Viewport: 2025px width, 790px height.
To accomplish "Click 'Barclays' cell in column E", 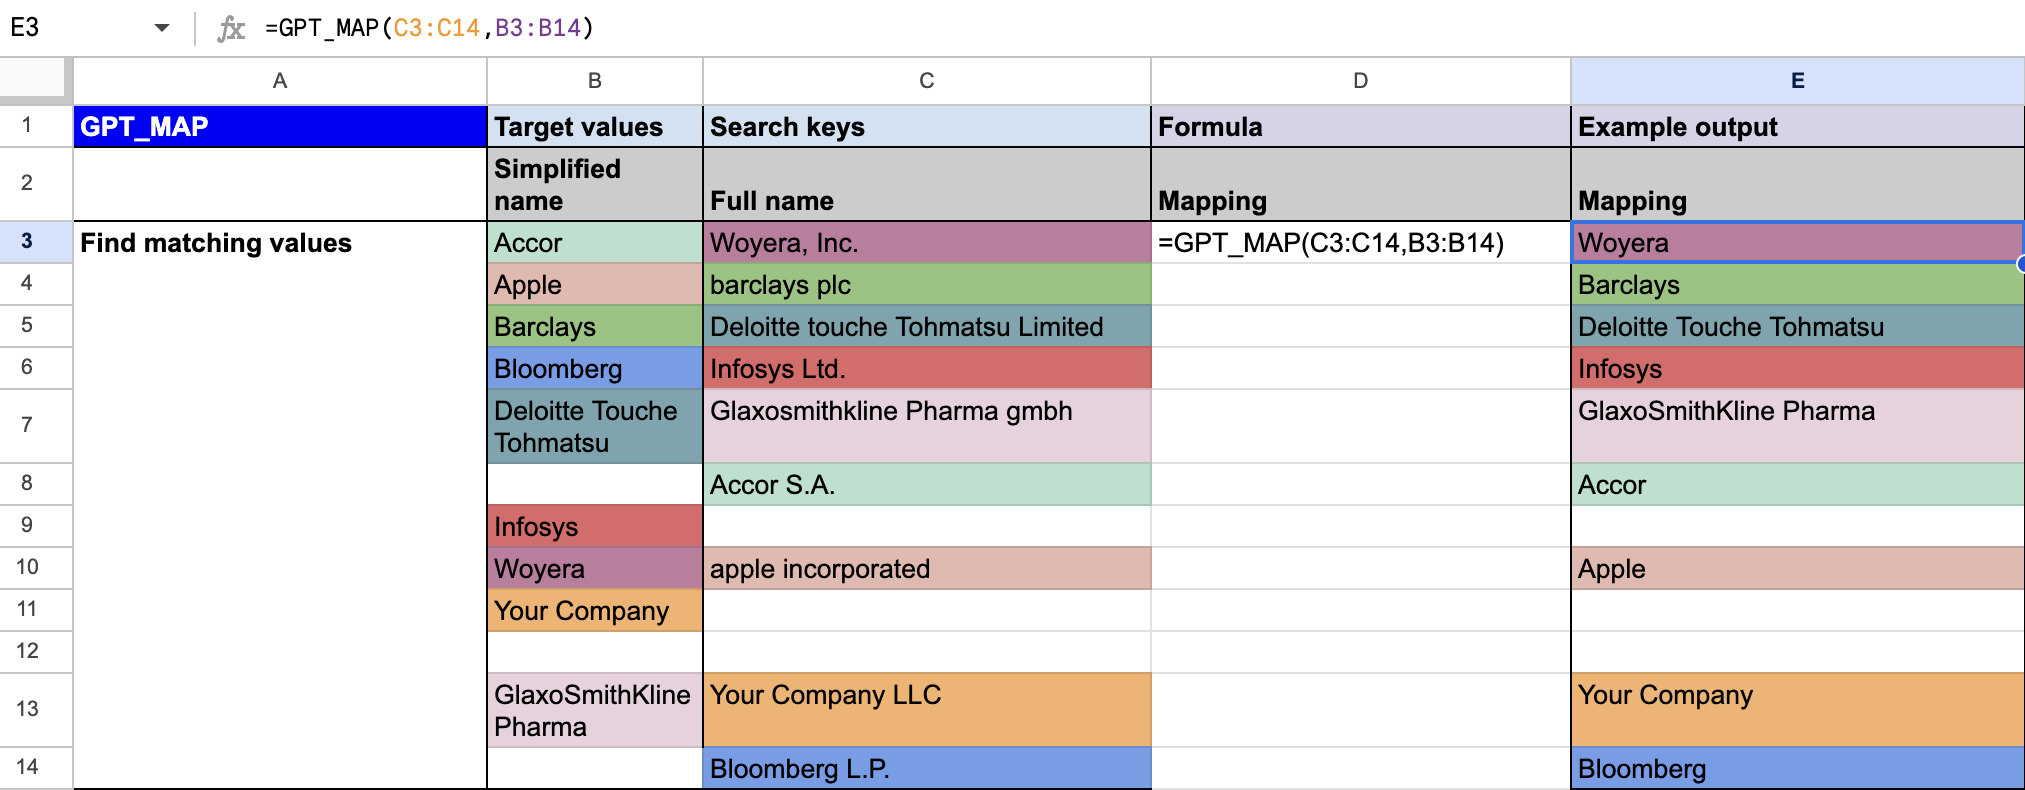I will 1798,285.
